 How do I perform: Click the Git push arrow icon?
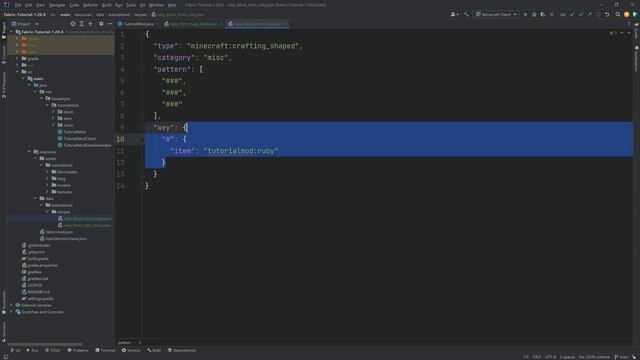pos(589,14)
